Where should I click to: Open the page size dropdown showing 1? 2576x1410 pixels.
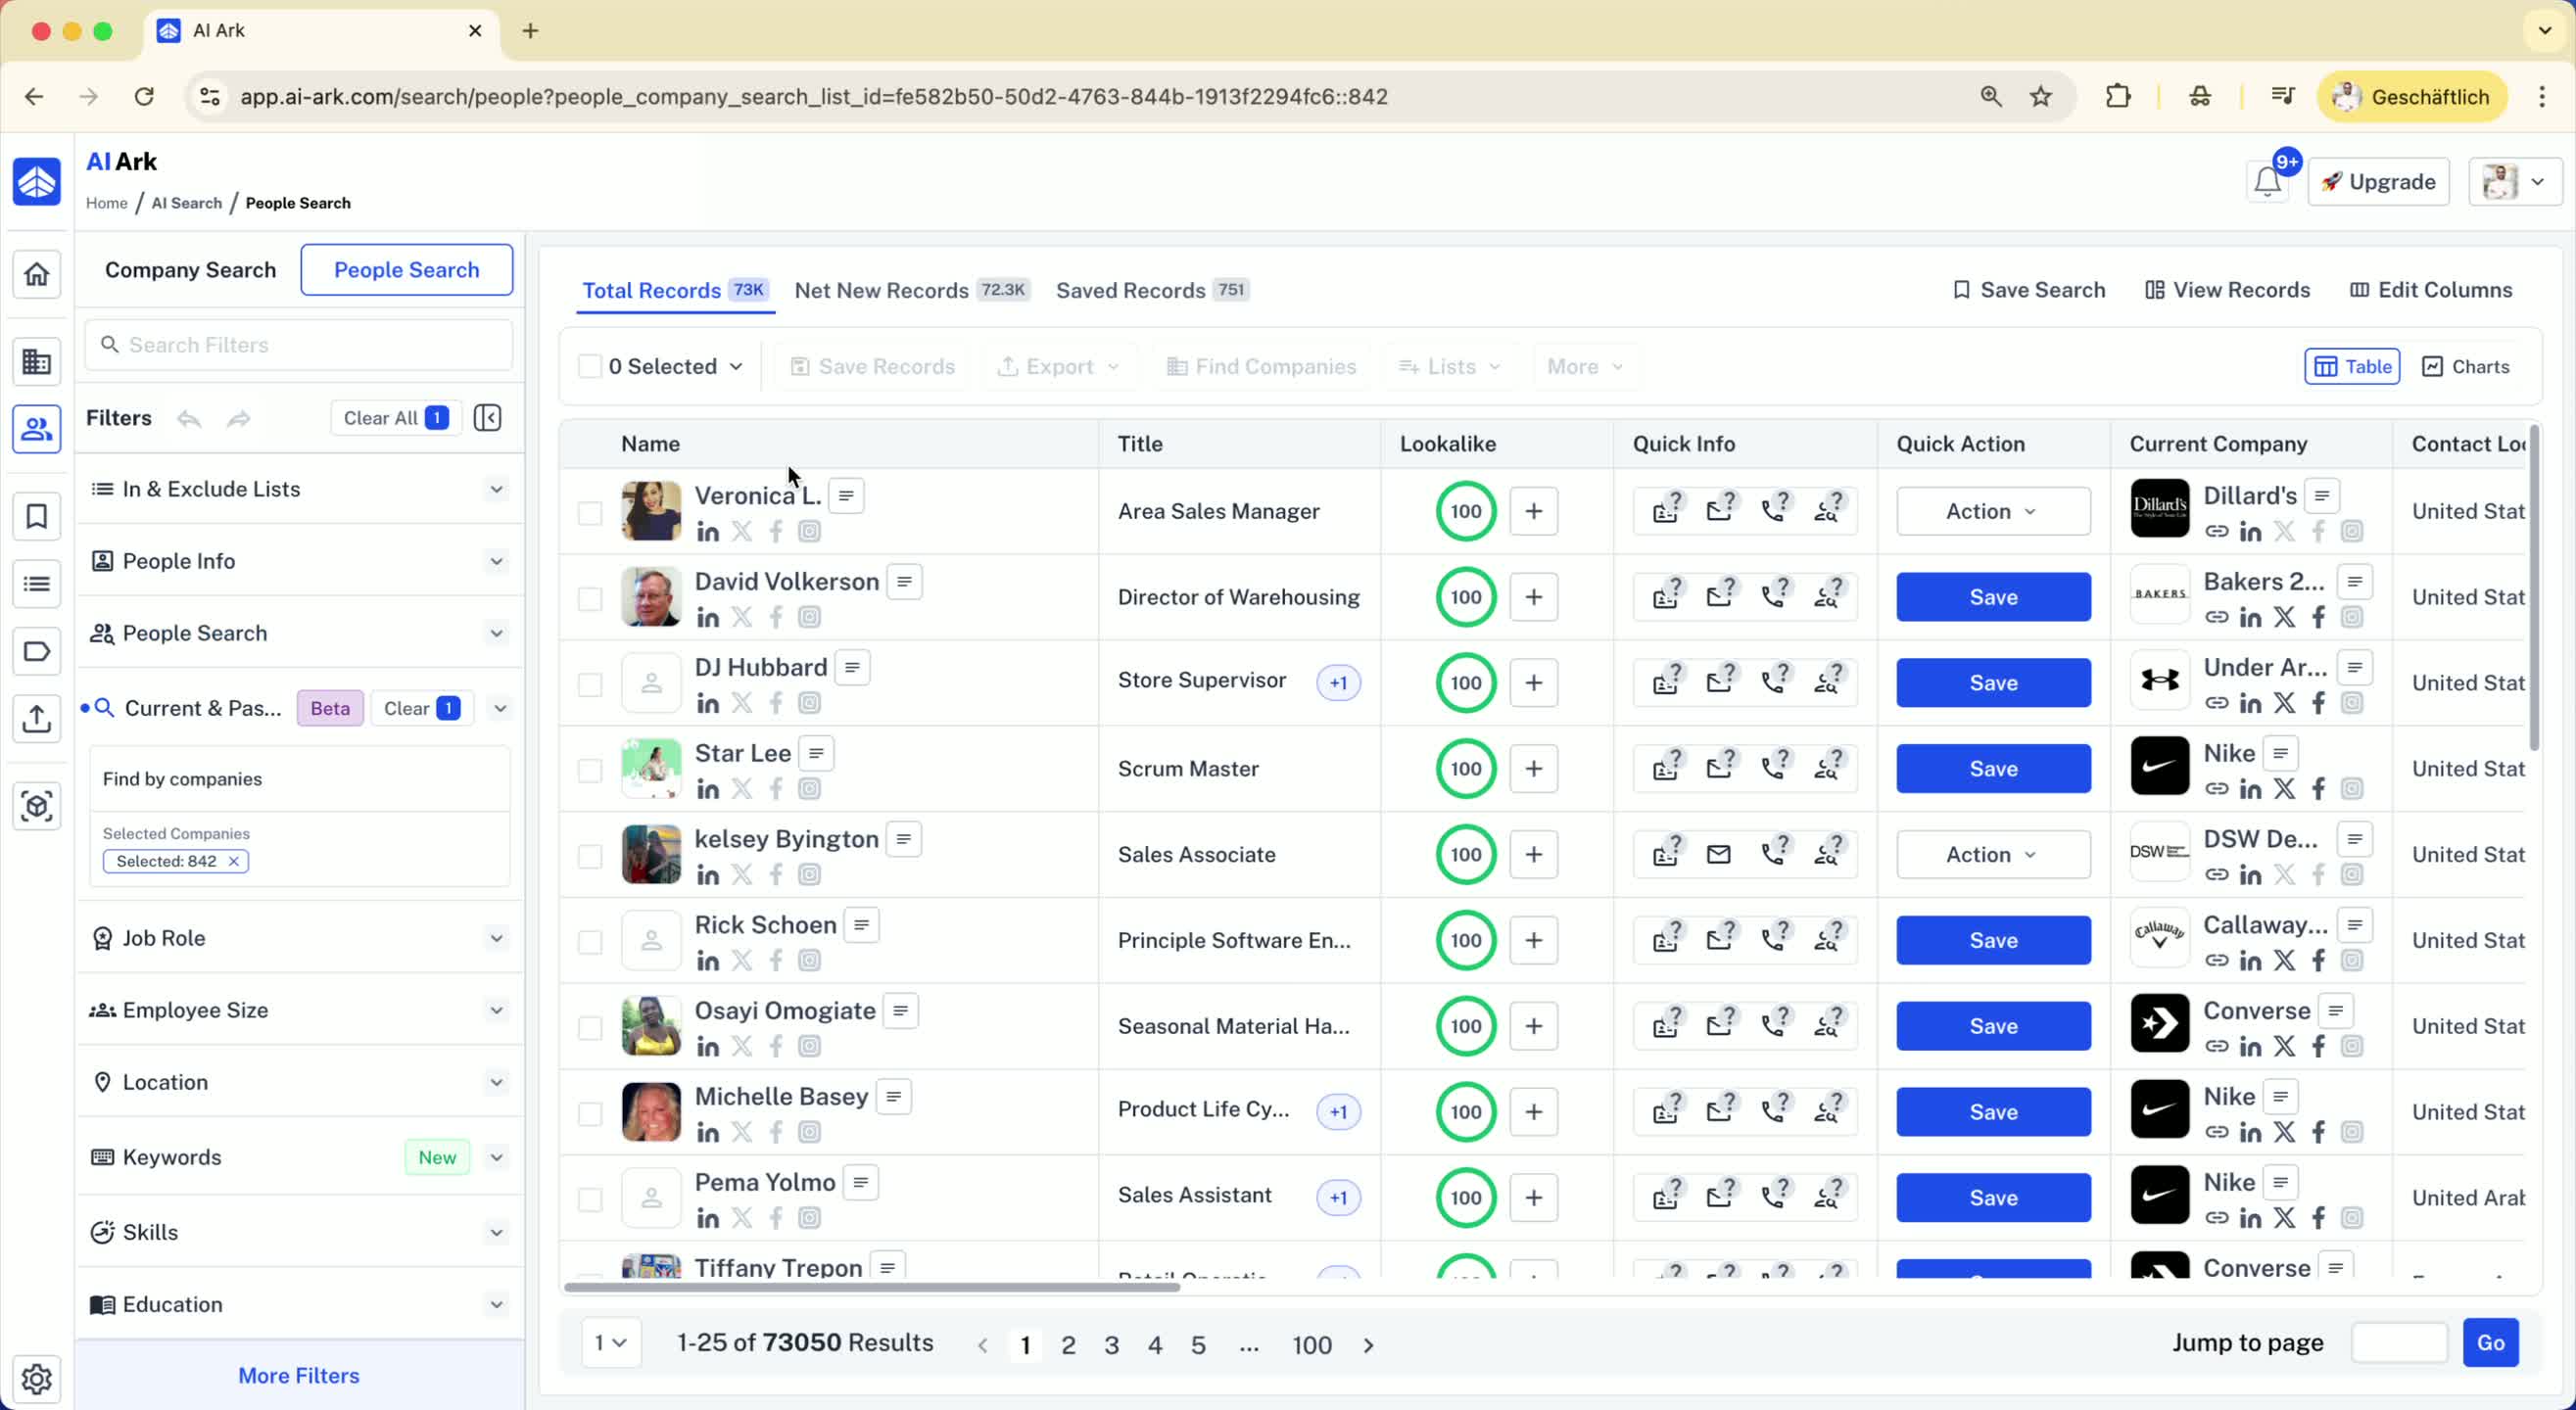611,1342
